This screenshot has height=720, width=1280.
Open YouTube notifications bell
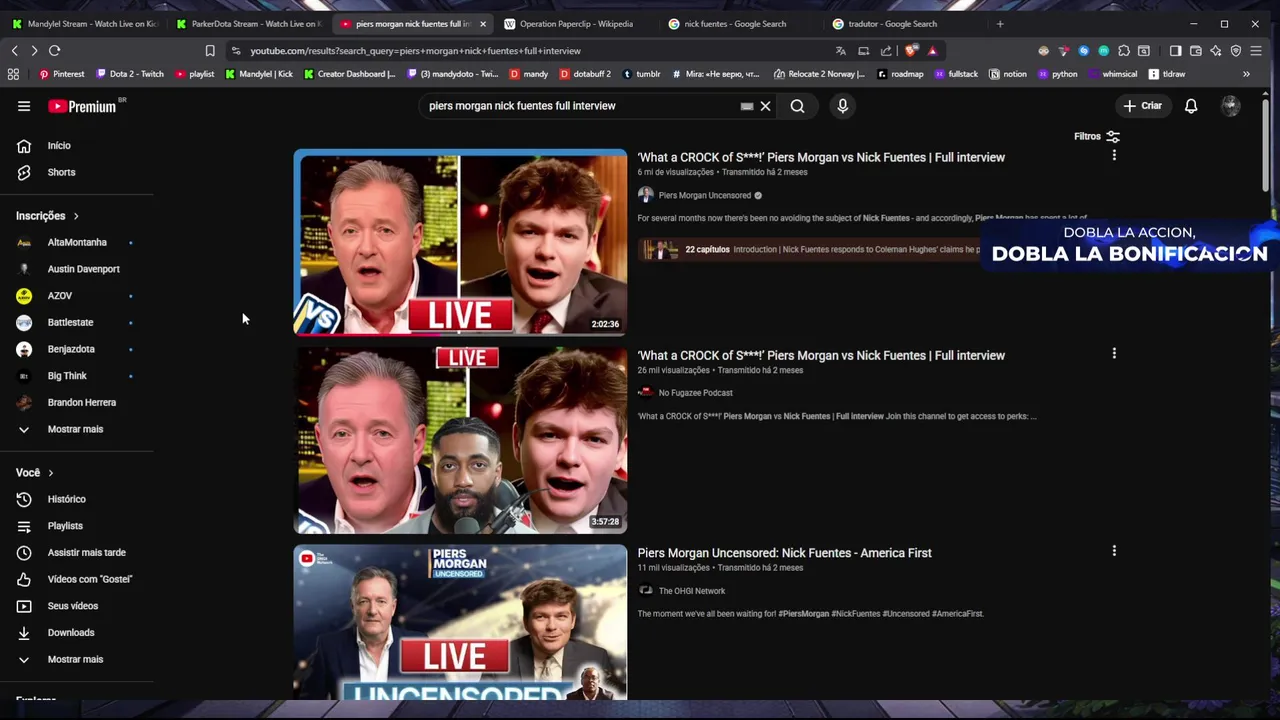point(1191,106)
